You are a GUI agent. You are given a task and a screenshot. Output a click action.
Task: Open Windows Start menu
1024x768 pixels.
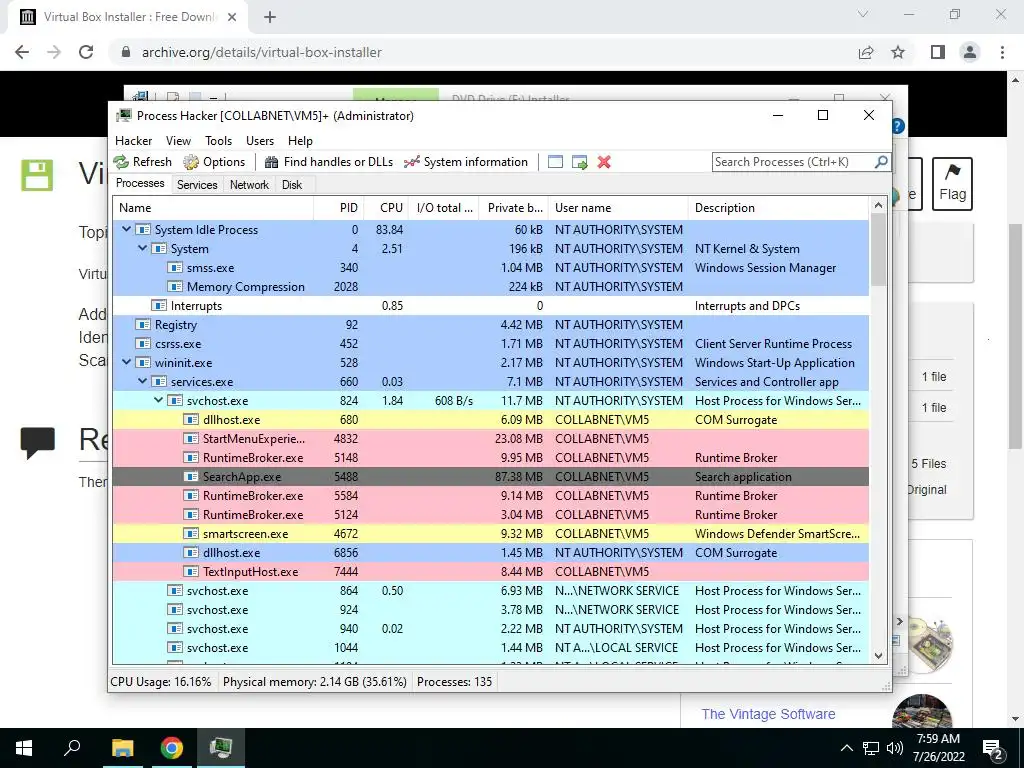[24, 748]
